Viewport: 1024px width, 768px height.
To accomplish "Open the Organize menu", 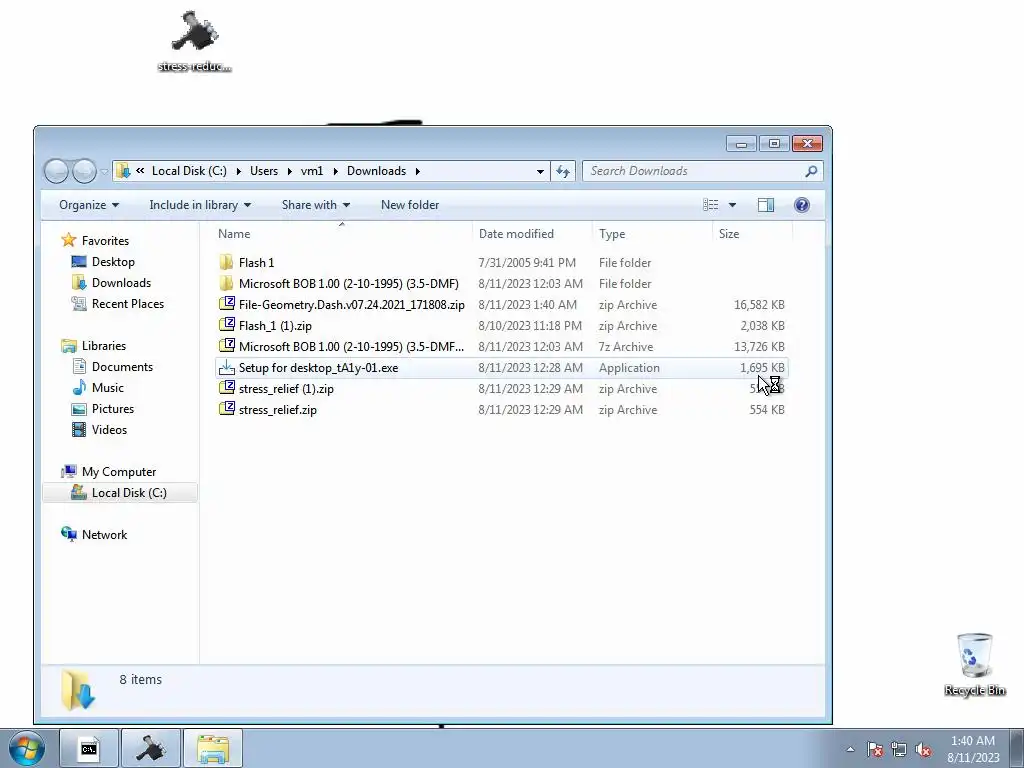I will click(x=89, y=205).
